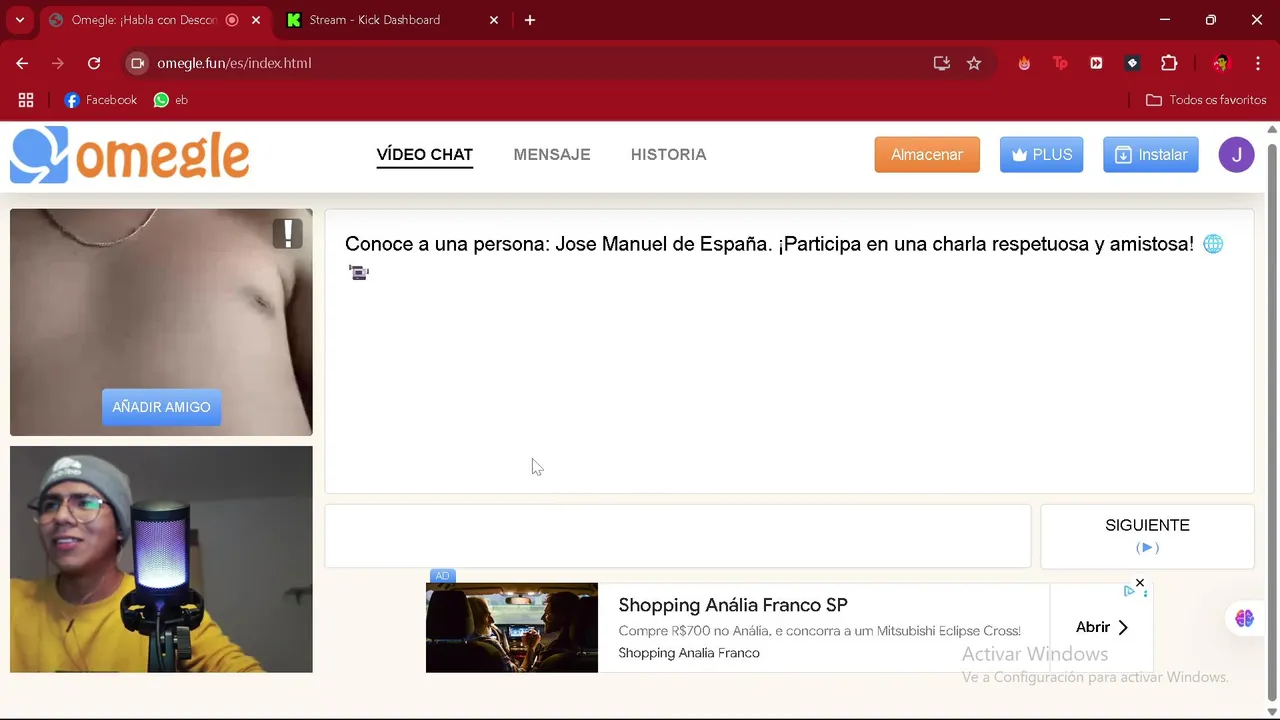Open the dark tag extension icon

tap(1132, 63)
